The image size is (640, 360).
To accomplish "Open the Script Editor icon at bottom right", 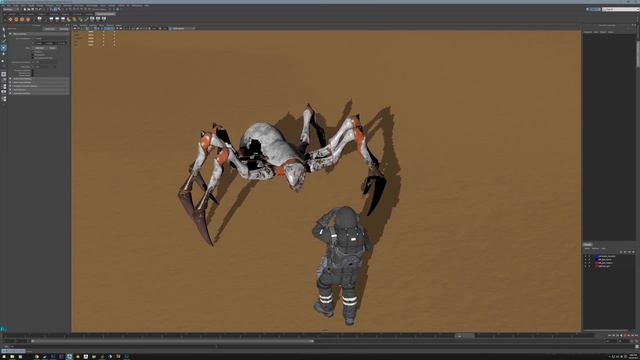I will tap(637, 347).
